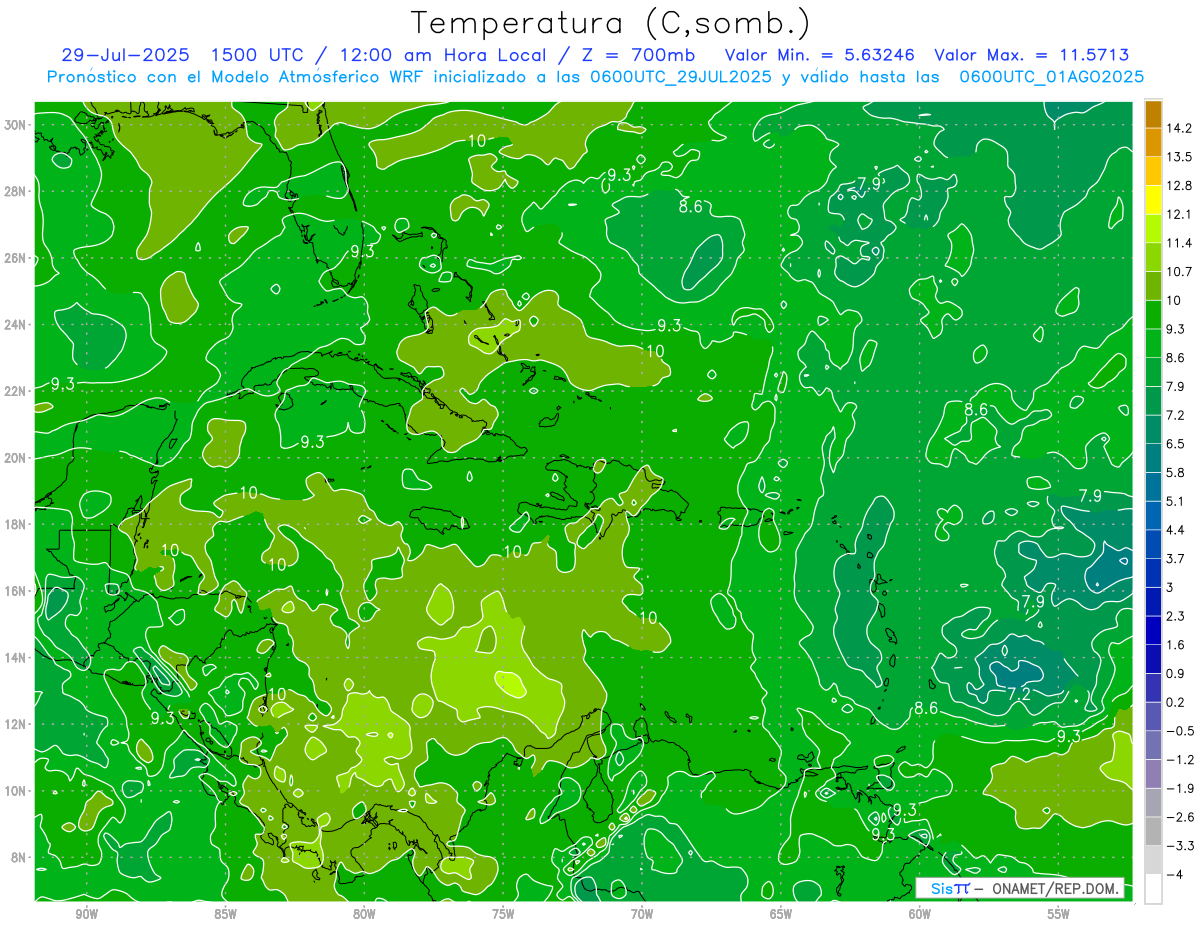
Task: Click the colorbar label "0.2"
Action: [1174, 702]
